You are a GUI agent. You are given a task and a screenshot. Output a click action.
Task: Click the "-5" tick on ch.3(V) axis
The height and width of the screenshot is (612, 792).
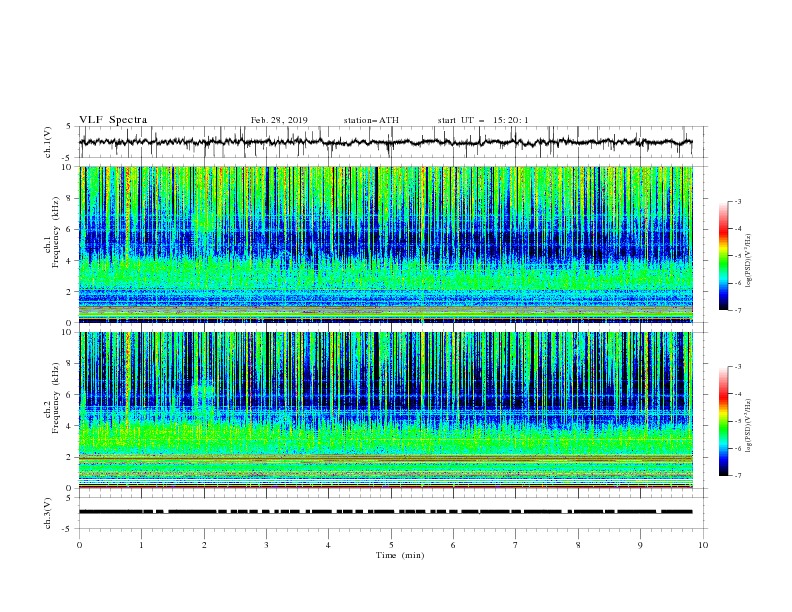68,529
